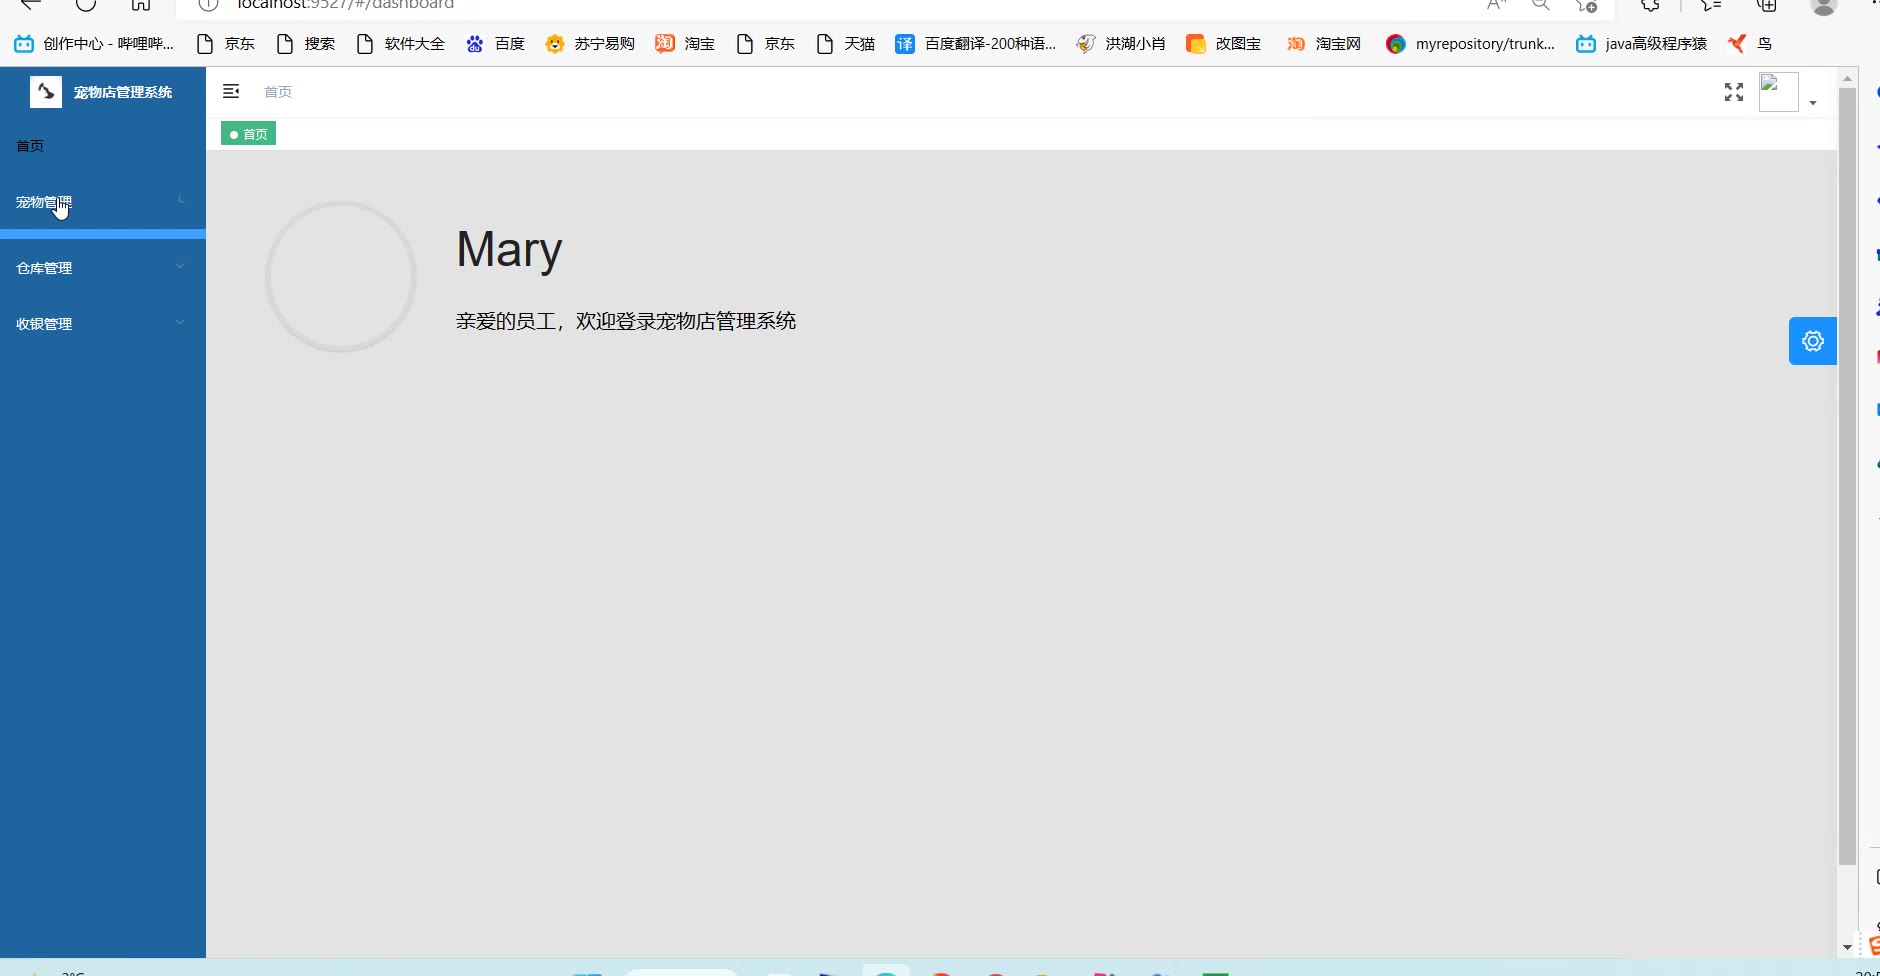Screen dimensions: 1880x976
Task: Add page to favorites with star-plus icon
Action: click(x=1587, y=5)
